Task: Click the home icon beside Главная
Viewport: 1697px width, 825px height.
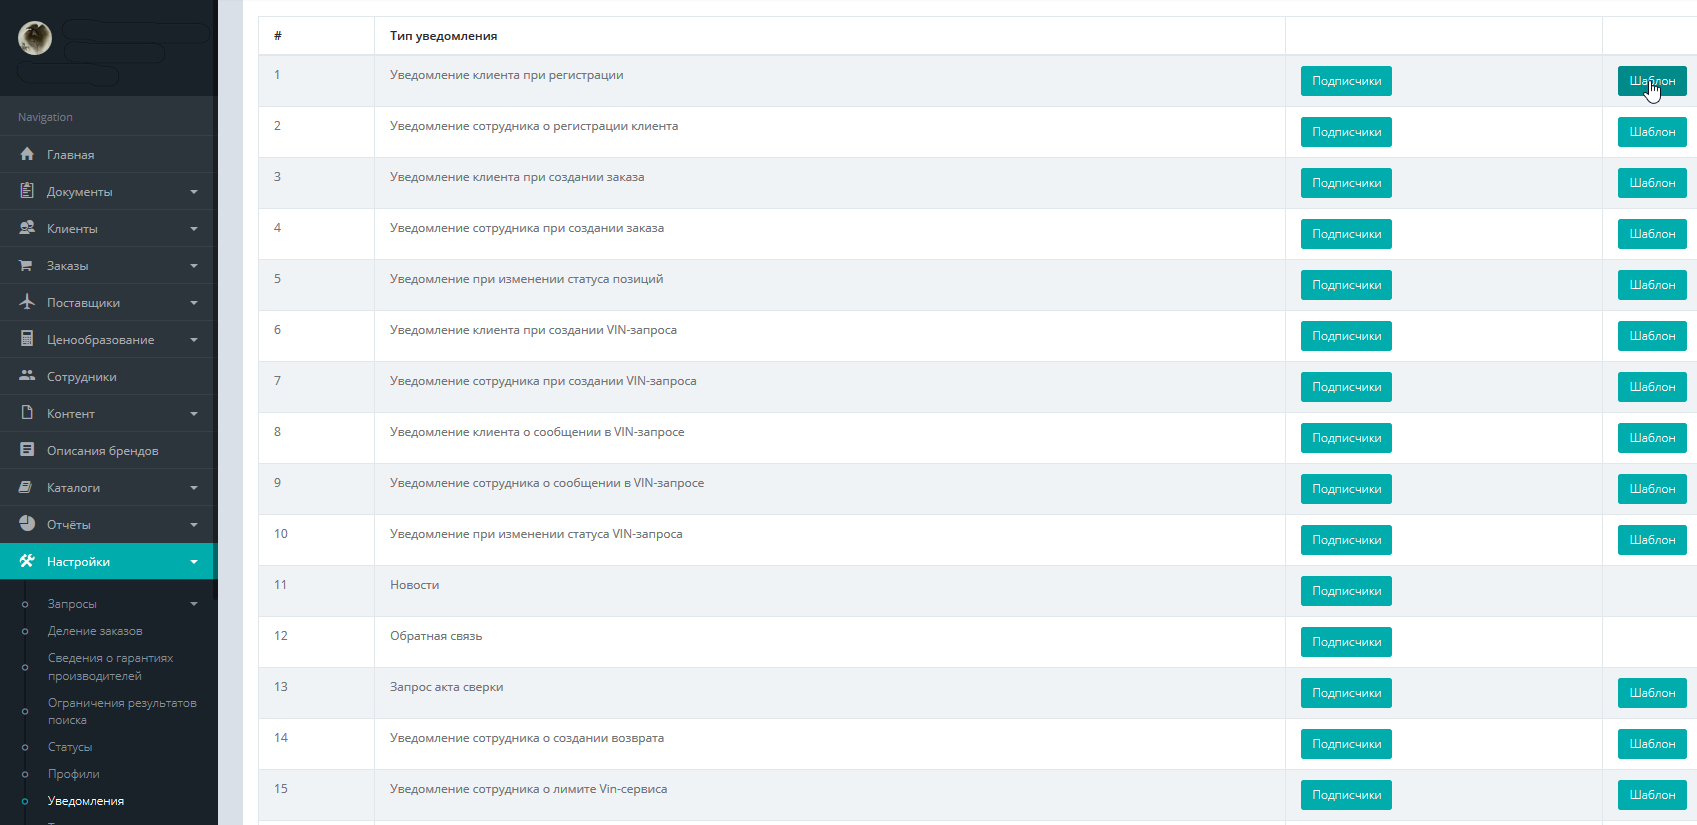Action: pyautogui.click(x=27, y=154)
